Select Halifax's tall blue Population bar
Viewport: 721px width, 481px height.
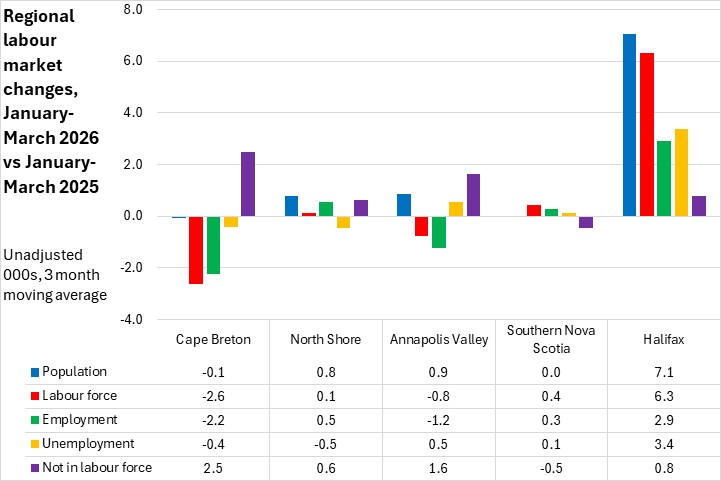pyautogui.click(x=629, y=125)
